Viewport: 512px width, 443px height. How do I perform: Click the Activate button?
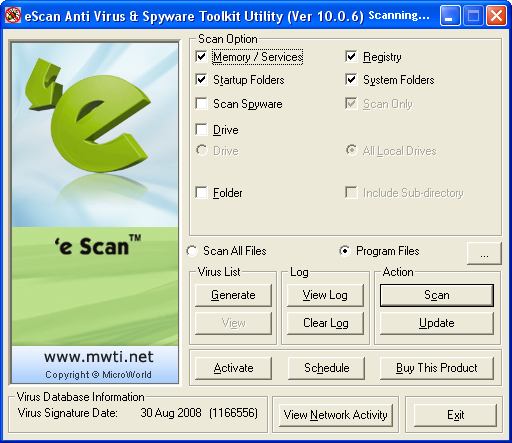(x=233, y=368)
